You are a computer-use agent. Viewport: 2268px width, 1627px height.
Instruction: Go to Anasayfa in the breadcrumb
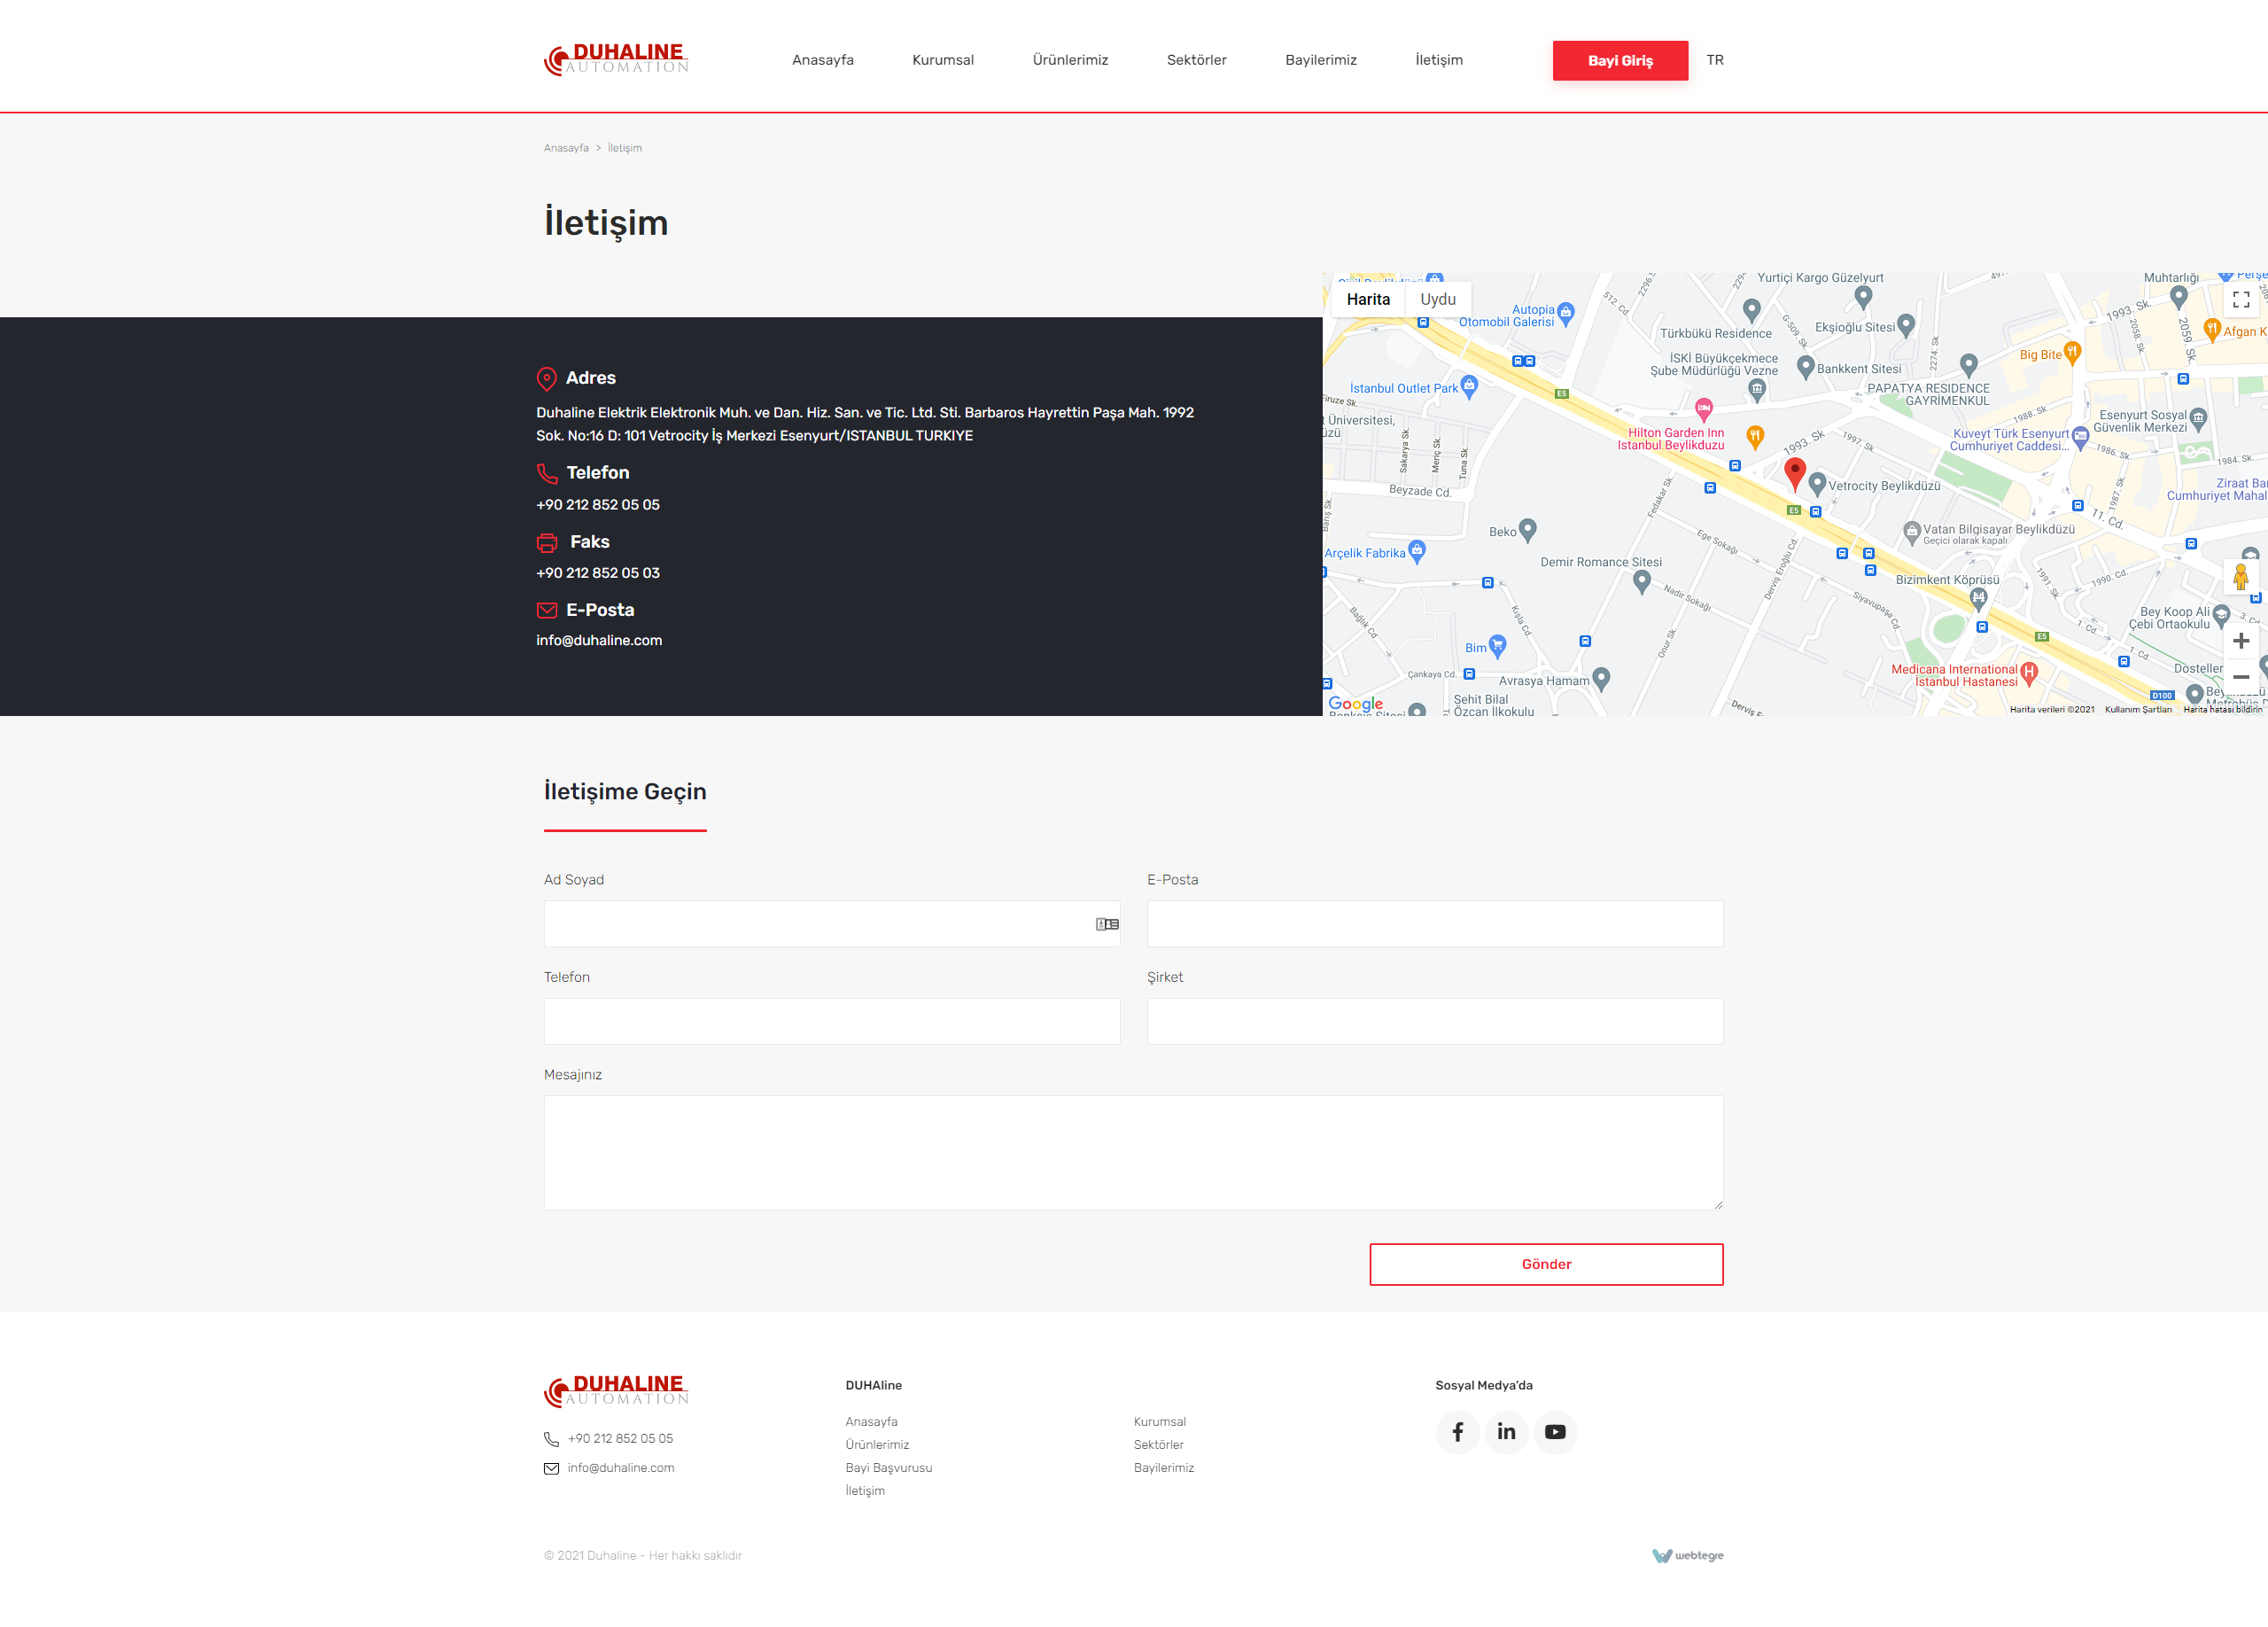566,148
